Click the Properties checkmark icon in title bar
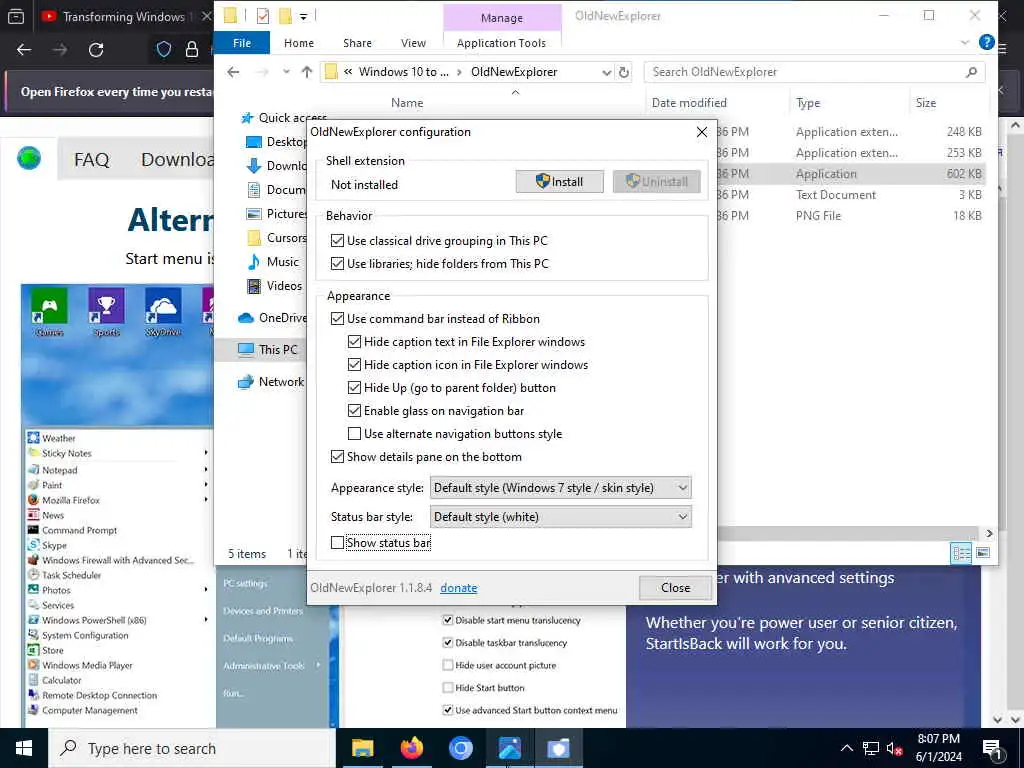1024x768 pixels. (x=263, y=16)
